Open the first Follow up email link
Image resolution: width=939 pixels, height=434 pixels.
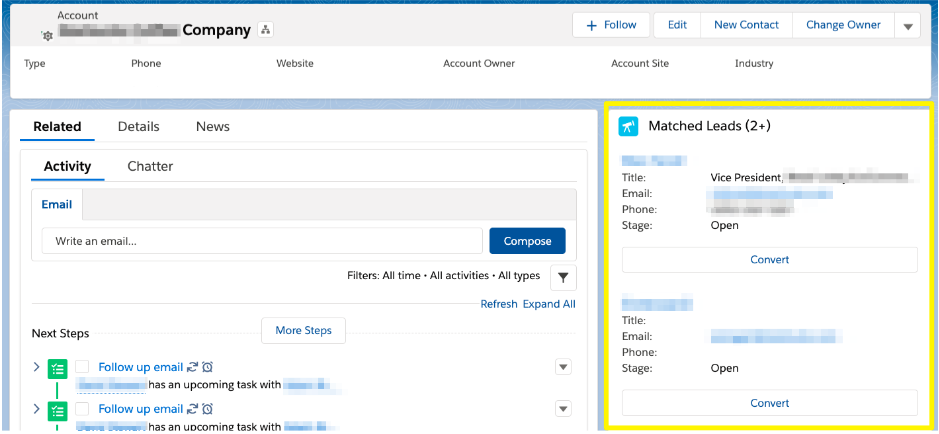[141, 367]
